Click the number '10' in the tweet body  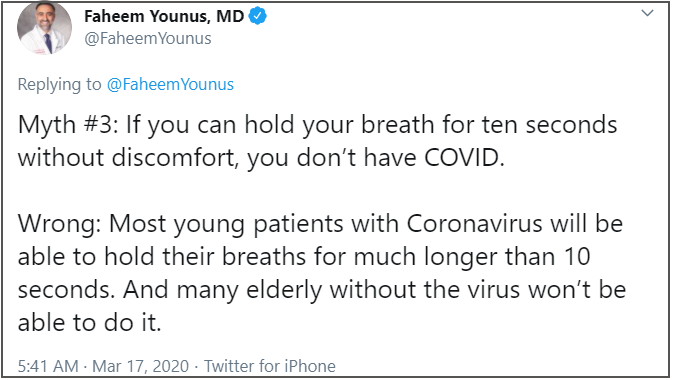coord(576,257)
